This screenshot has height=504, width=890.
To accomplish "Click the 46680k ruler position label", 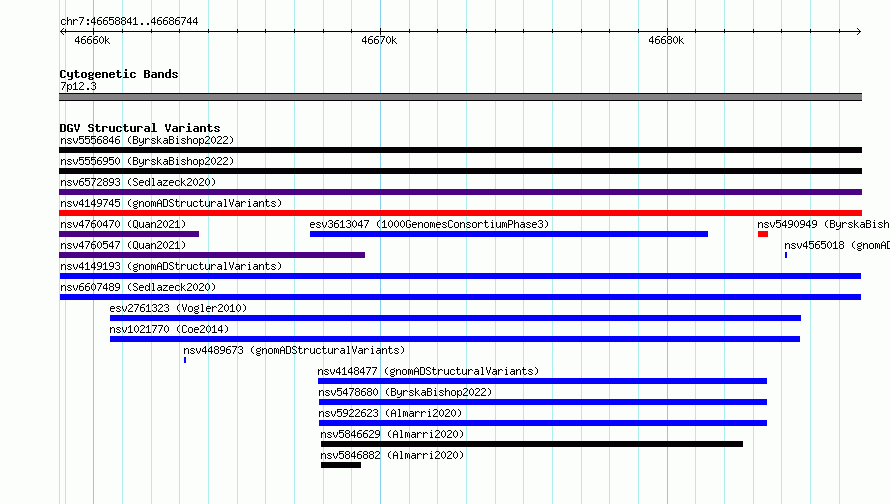I will tap(666, 40).
